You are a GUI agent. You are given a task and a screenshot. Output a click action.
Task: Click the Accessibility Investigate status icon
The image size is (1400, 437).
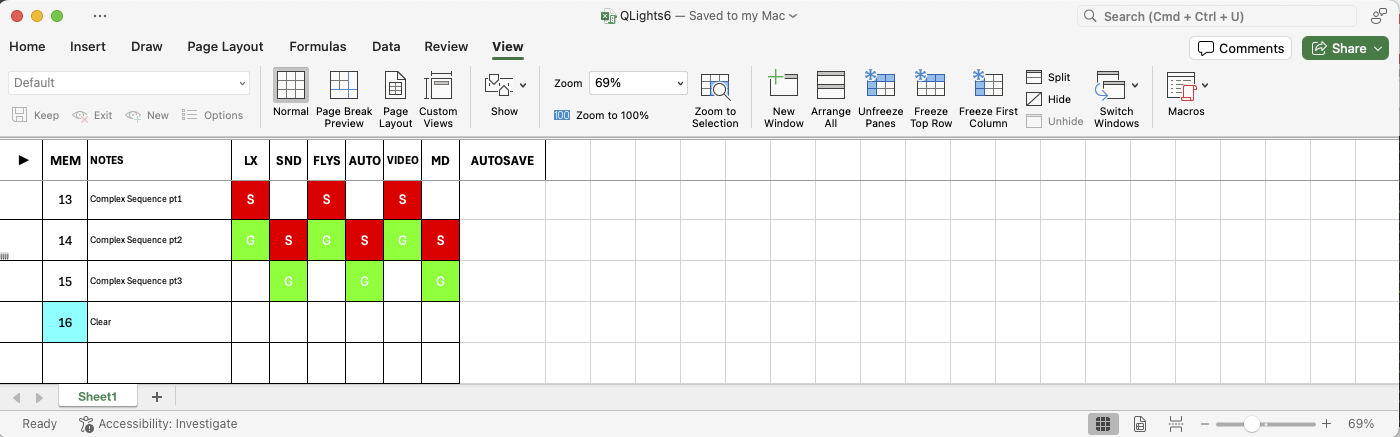pyautogui.click(x=87, y=424)
